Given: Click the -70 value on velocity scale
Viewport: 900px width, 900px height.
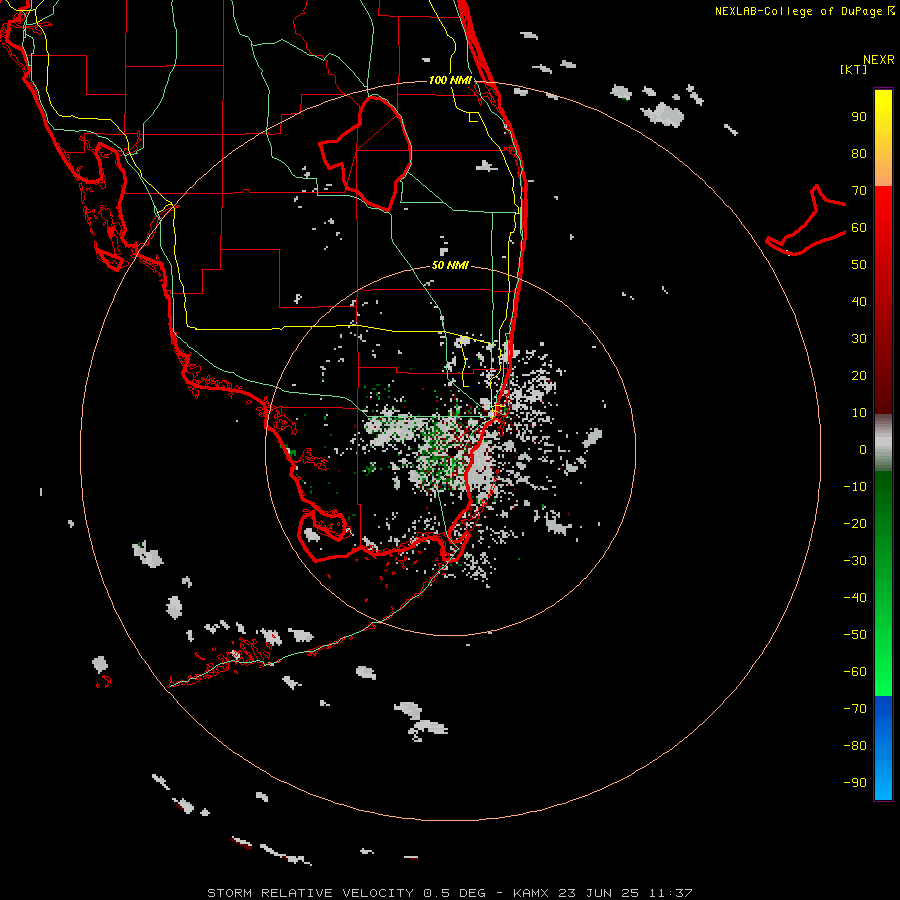Looking at the screenshot, I should tap(855, 709).
